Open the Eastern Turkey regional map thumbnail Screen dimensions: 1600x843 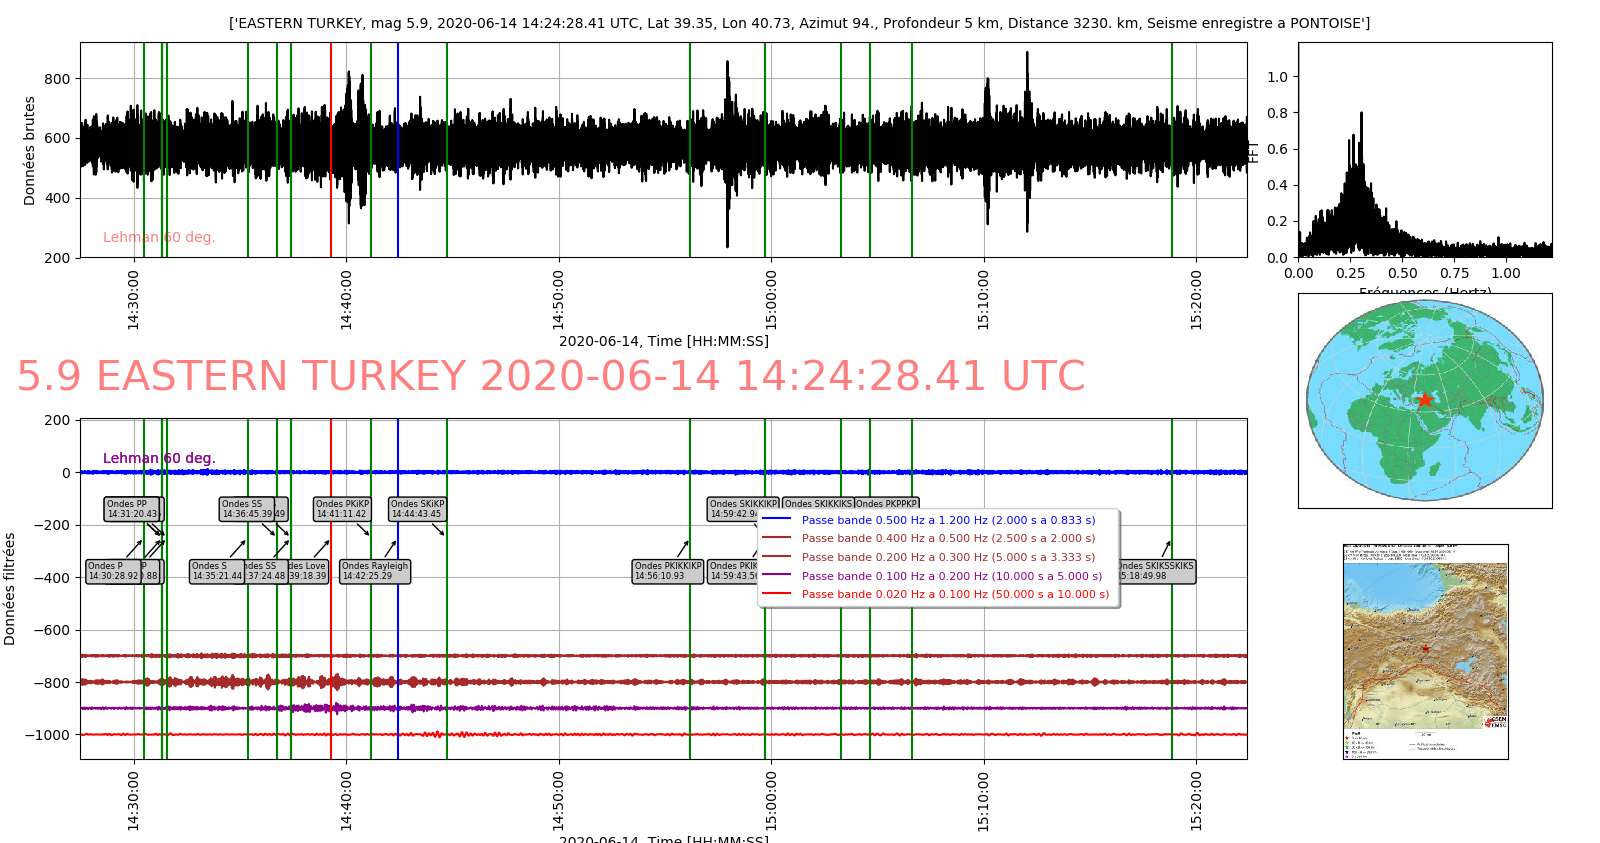[x=1425, y=651]
